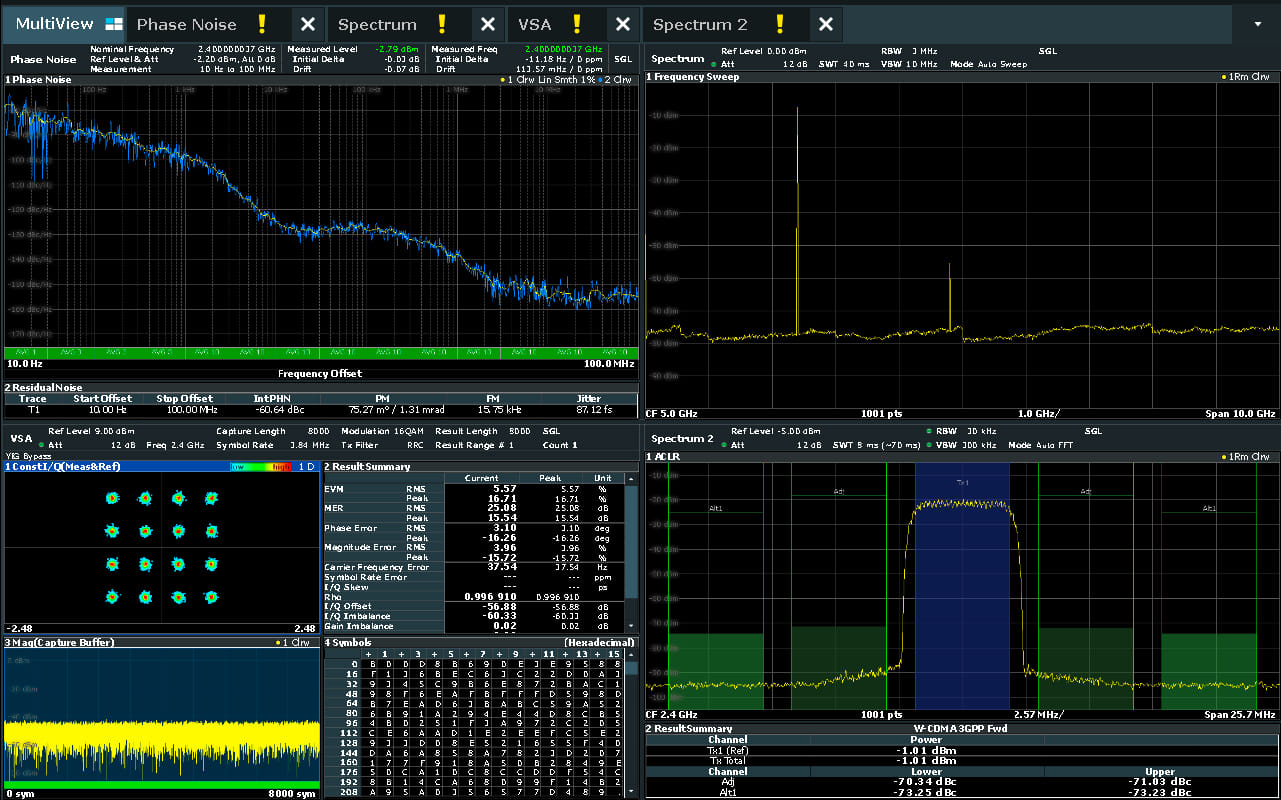Open the tab overflow dropdown arrow

(1257, 24)
